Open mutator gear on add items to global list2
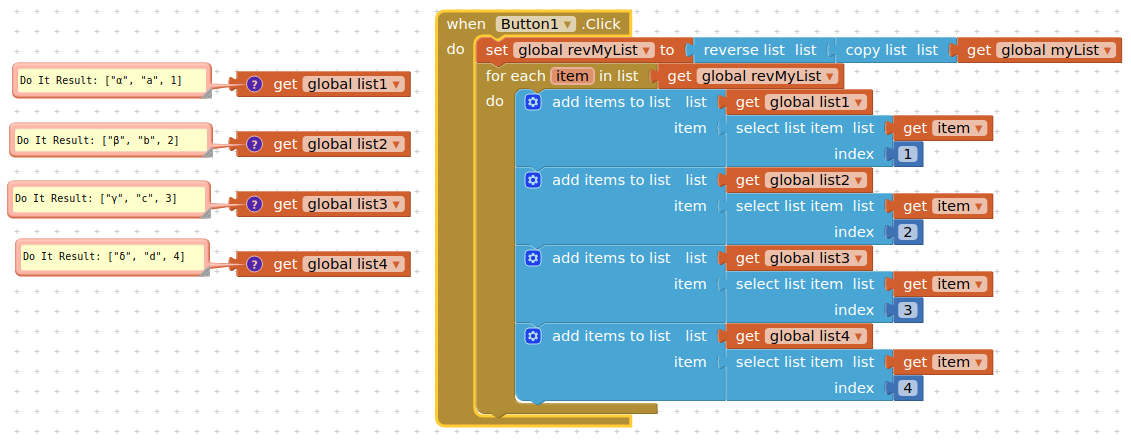 click(x=533, y=180)
